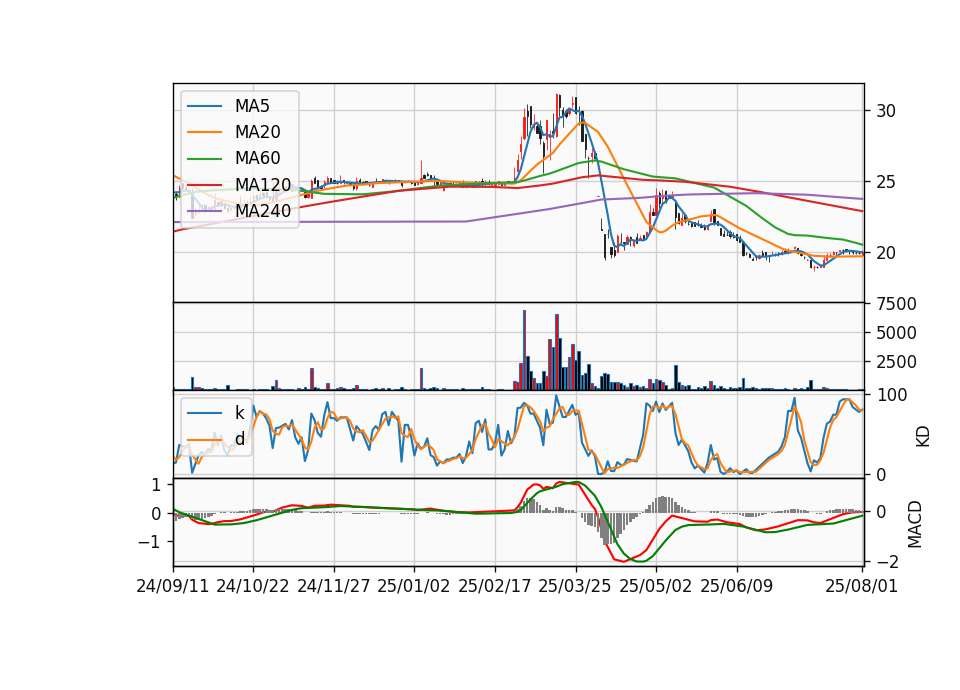Click the MACD left axis value 1

pyautogui.click(x=156, y=486)
